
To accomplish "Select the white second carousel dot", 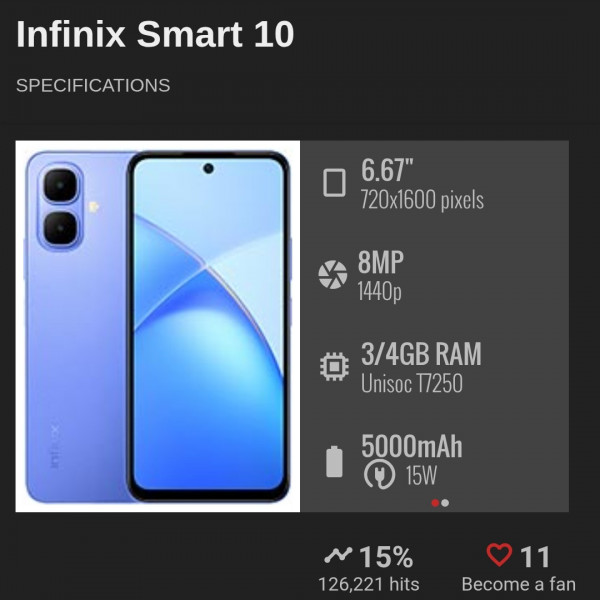I will 445,503.
